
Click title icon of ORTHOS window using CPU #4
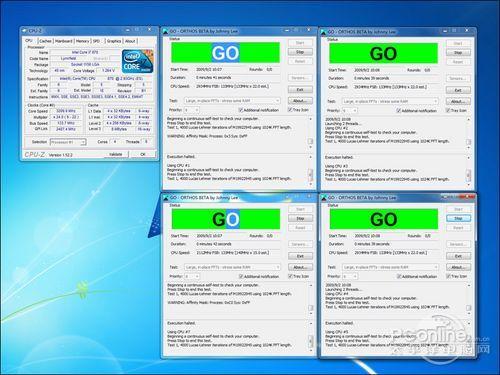click(324, 198)
